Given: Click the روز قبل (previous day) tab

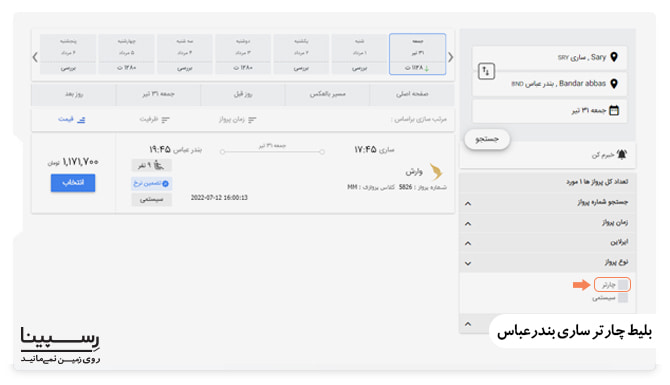Looking at the screenshot, I should (243, 94).
